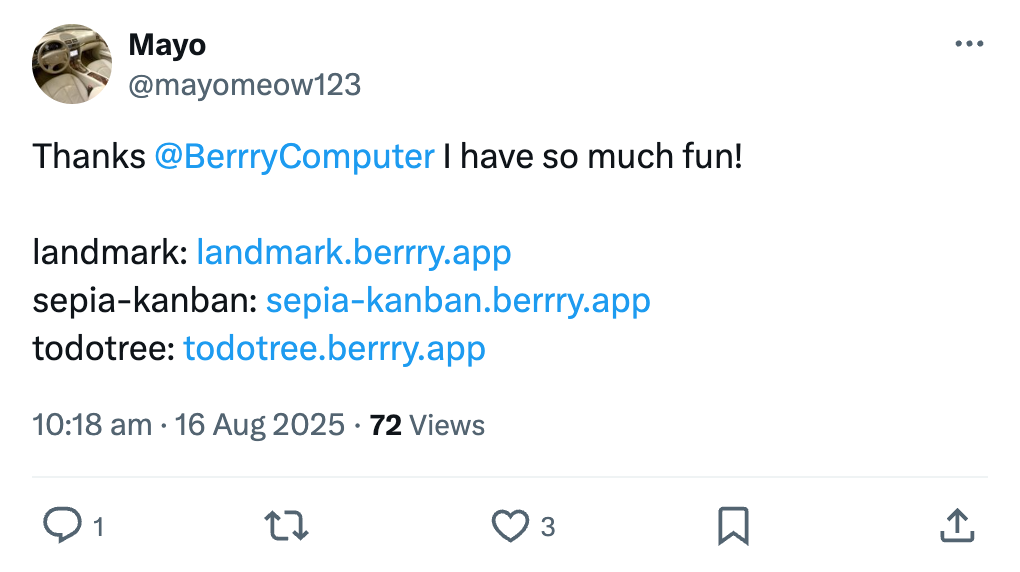Open the @BerrryComputer mention
This screenshot has width=1020, height=572.
click(x=294, y=157)
